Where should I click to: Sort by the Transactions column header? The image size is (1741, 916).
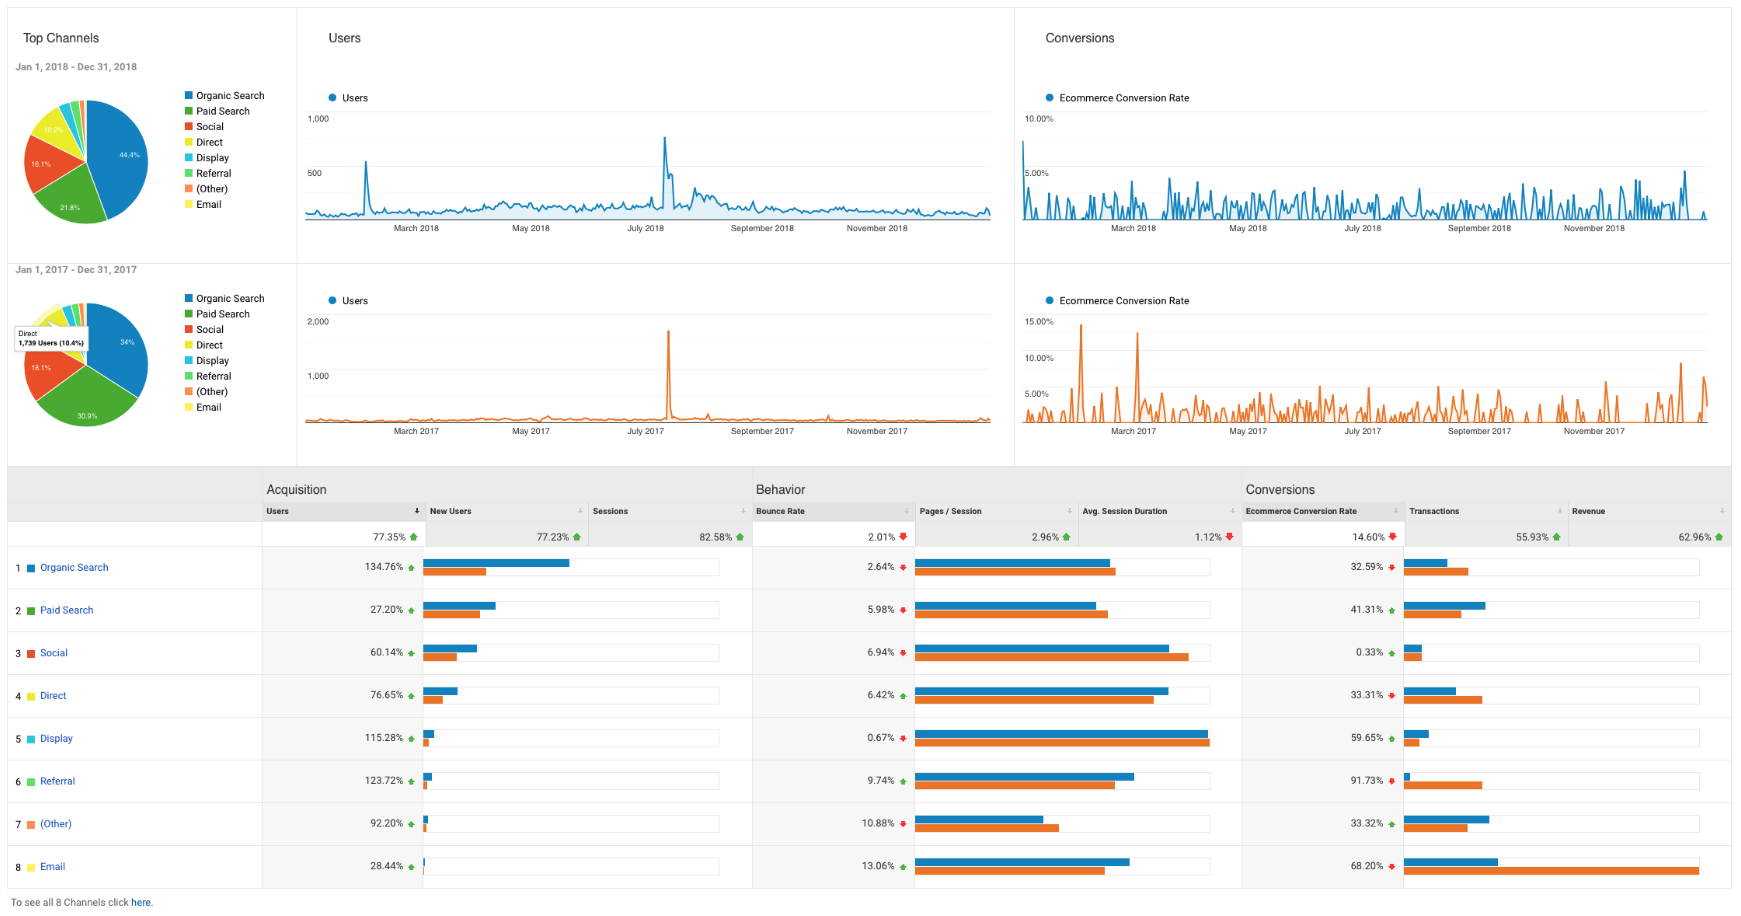coord(1434,511)
